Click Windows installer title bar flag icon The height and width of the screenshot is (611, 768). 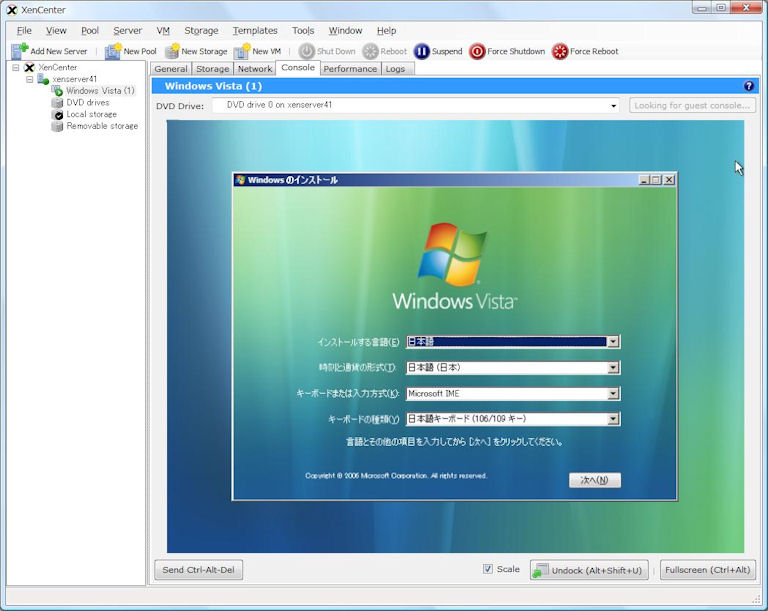point(240,180)
